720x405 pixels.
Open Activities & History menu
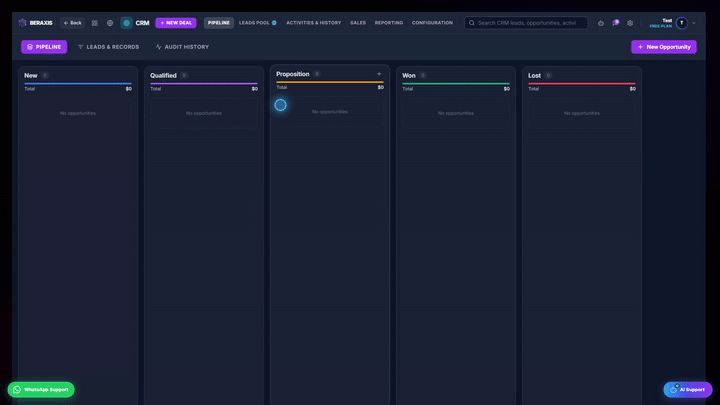[x=314, y=22]
